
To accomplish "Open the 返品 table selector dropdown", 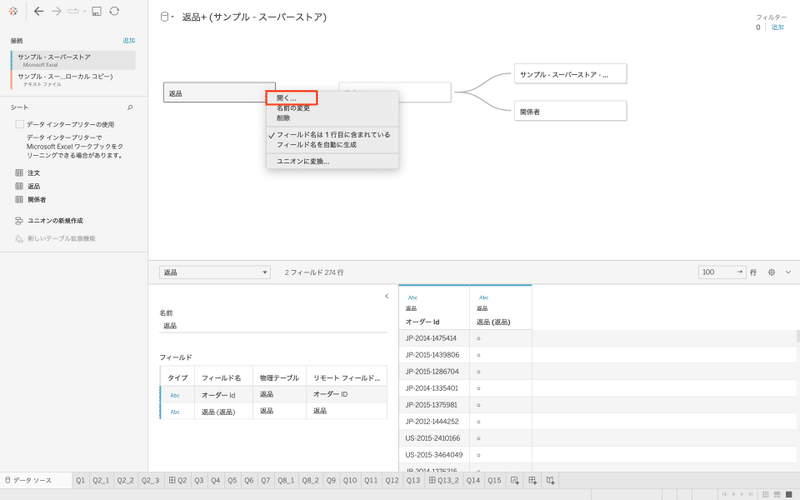I will point(215,272).
